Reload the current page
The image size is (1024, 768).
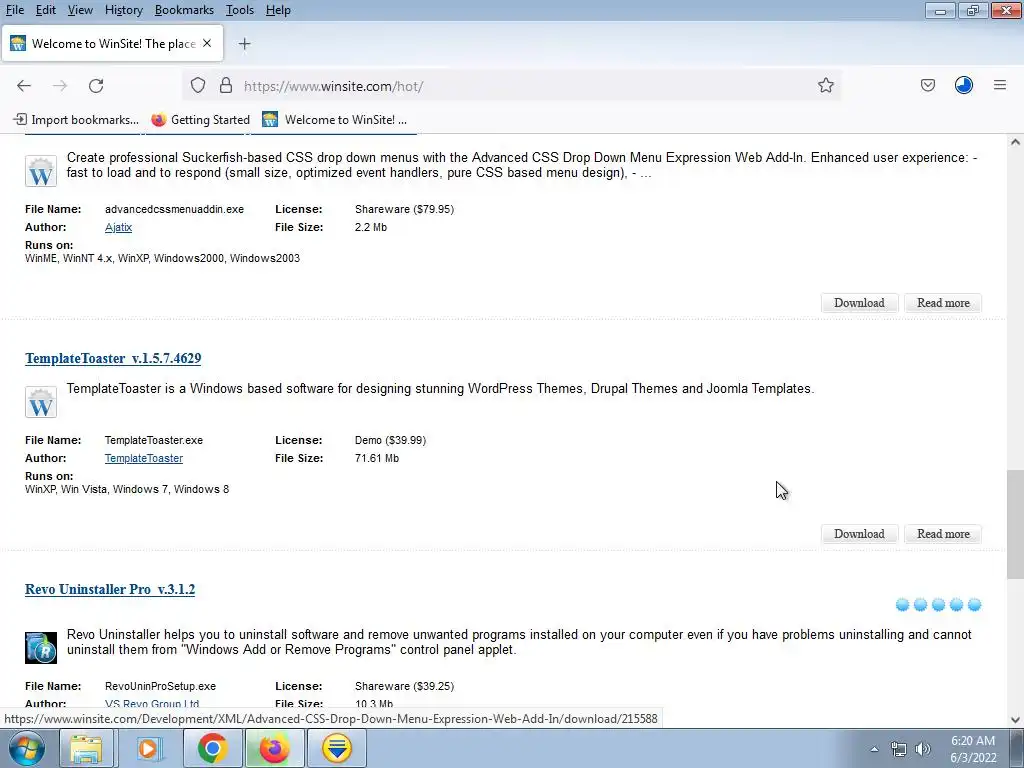pos(96,86)
